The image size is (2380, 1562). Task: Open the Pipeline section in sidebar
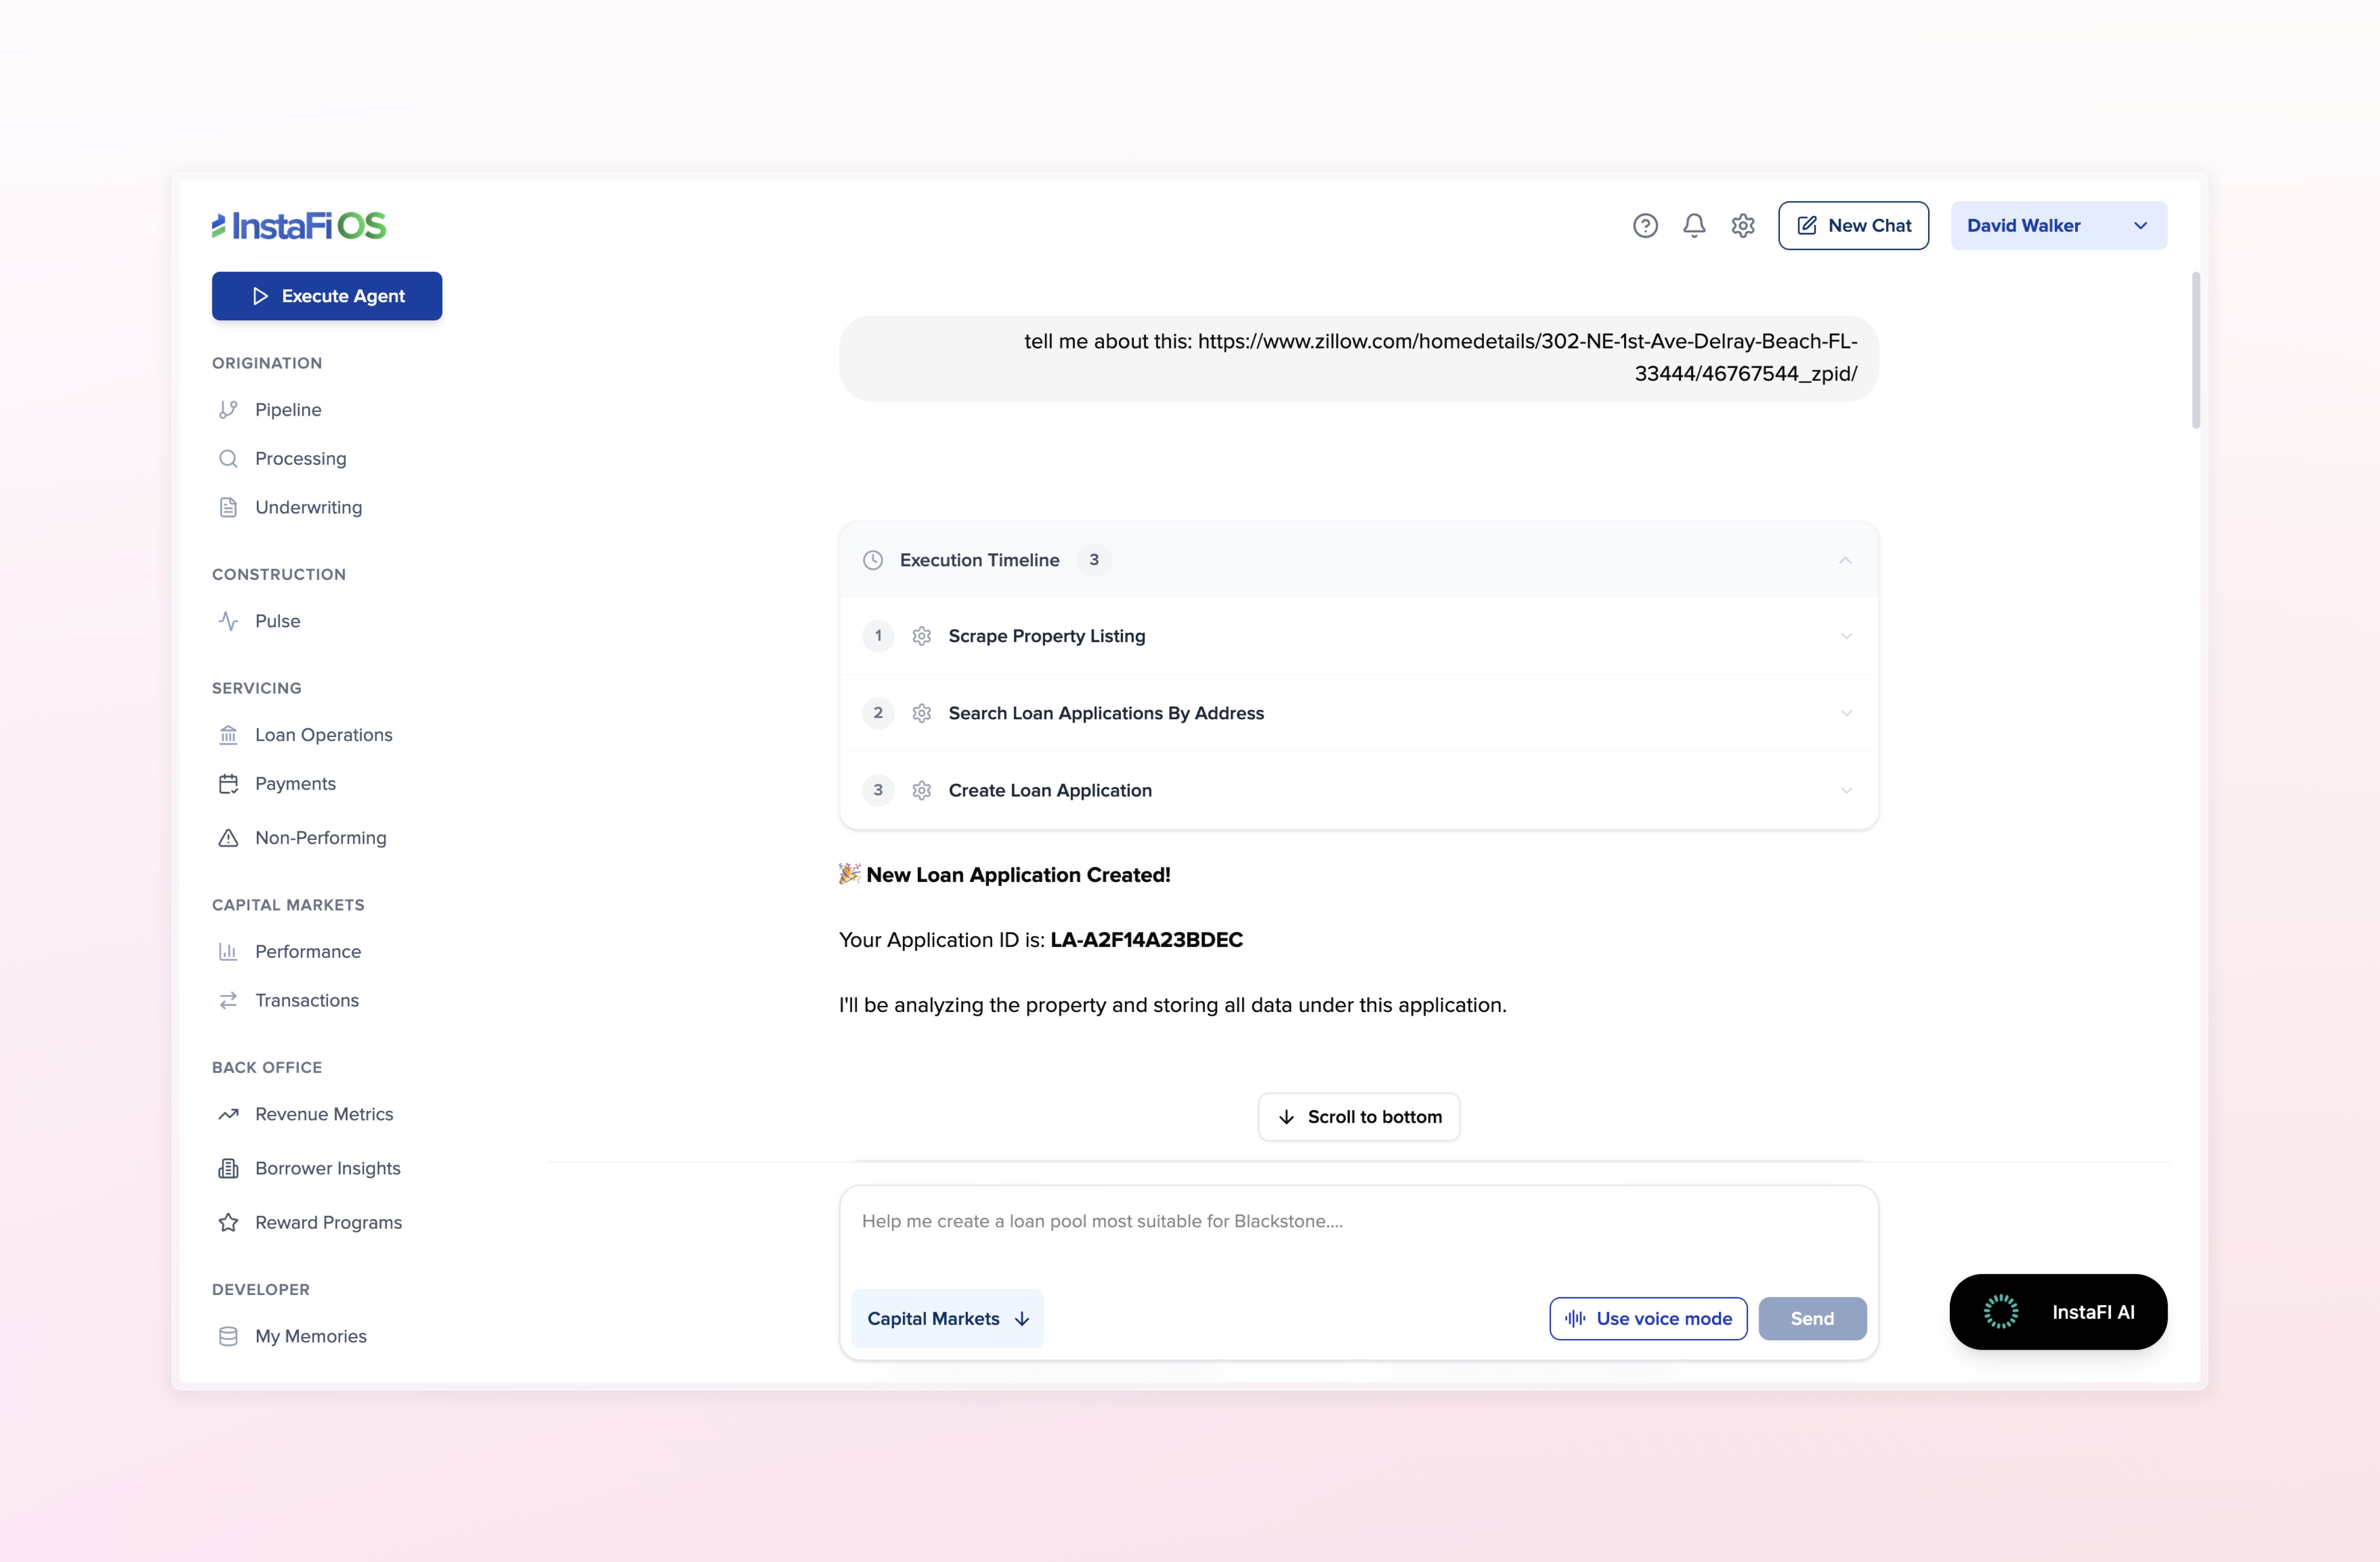click(287, 409)
